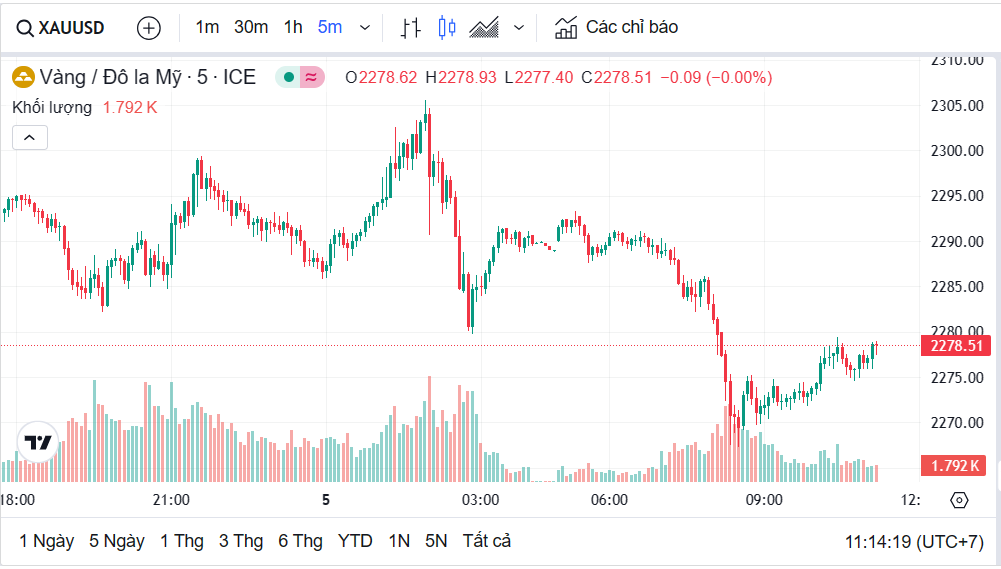
Task: Select the candlestick chart style icon
Action: tap(447, 28)
